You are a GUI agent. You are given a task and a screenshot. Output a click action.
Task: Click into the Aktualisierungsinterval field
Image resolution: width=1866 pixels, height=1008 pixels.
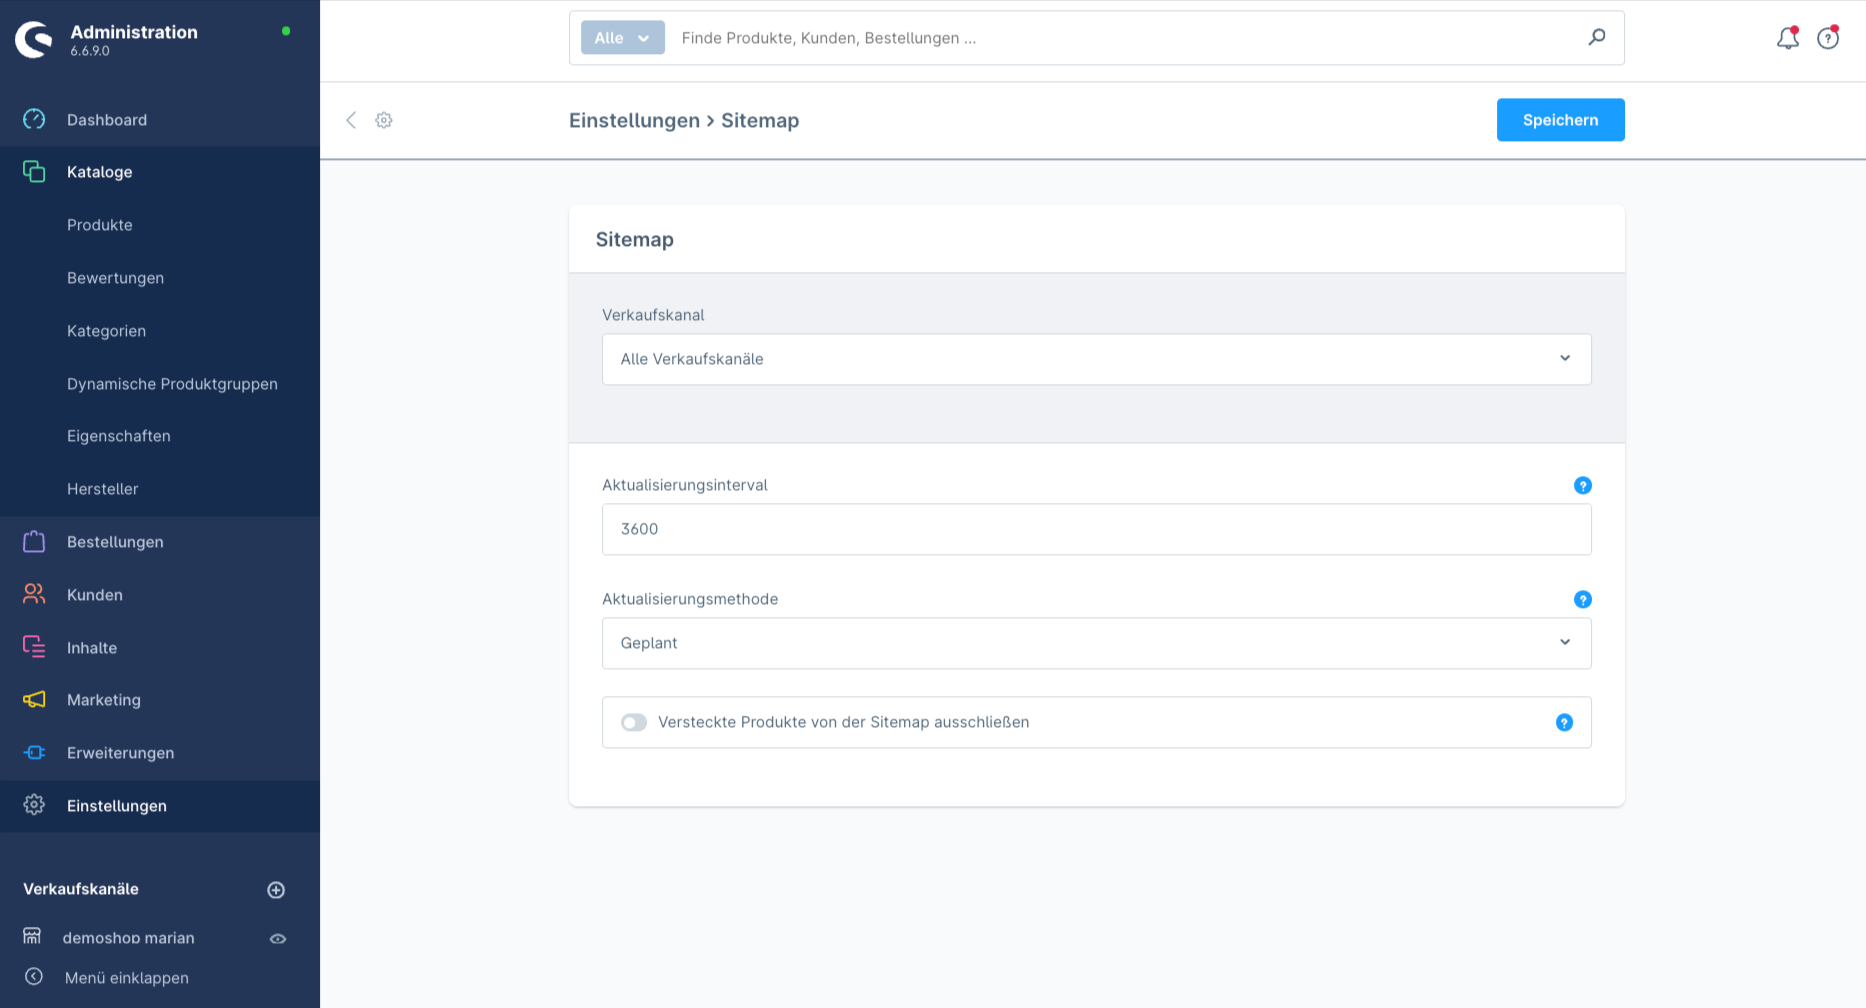coord(1097,529)
